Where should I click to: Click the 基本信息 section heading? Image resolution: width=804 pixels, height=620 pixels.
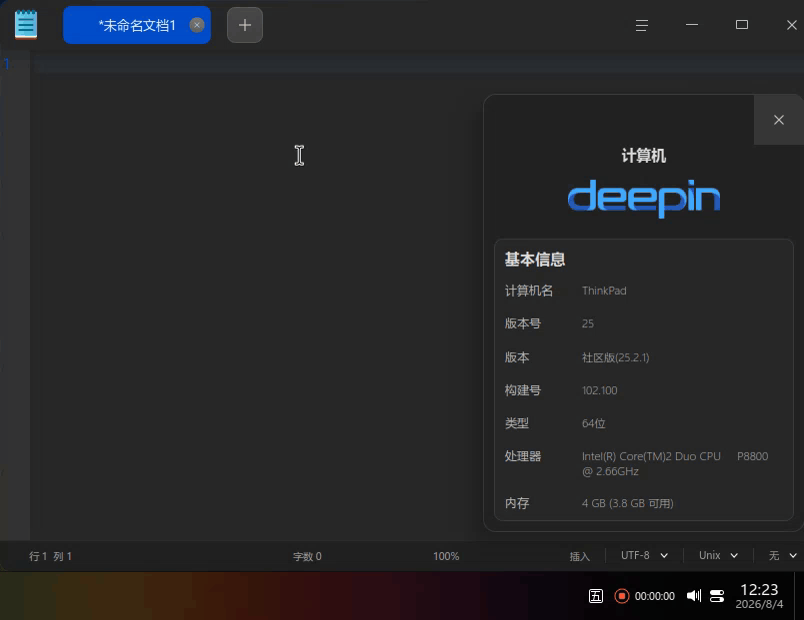[535, 259]
